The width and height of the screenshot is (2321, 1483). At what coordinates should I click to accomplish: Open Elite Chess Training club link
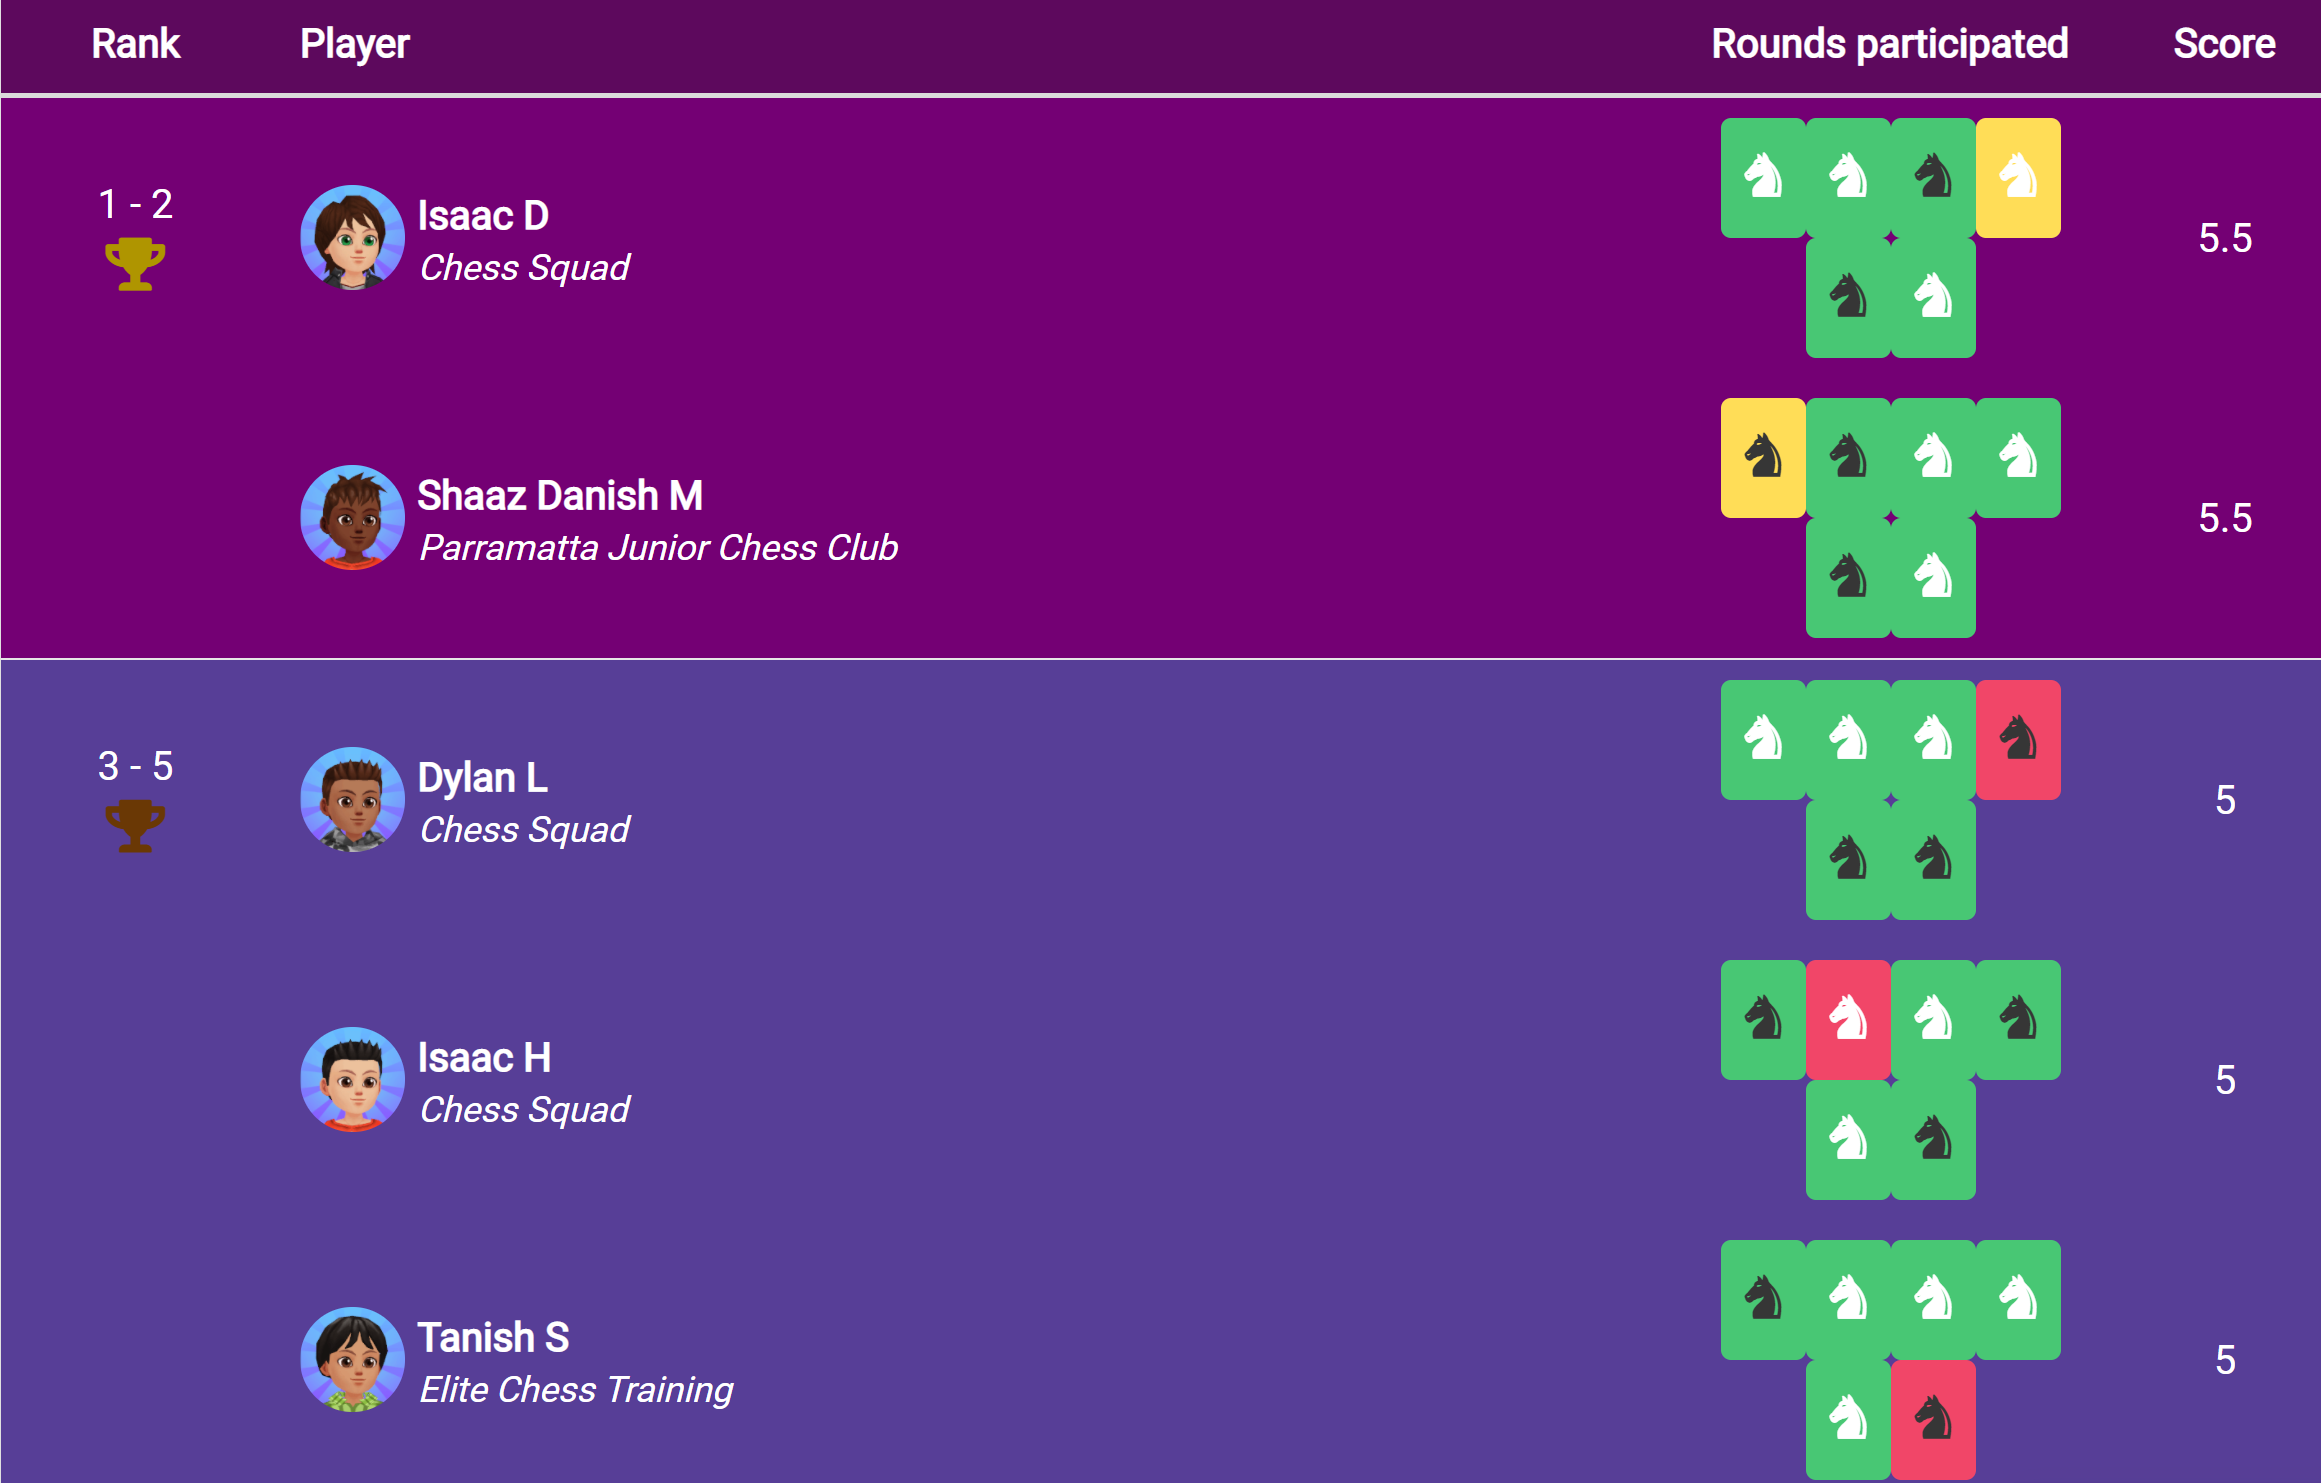(x=576, y=1390)
